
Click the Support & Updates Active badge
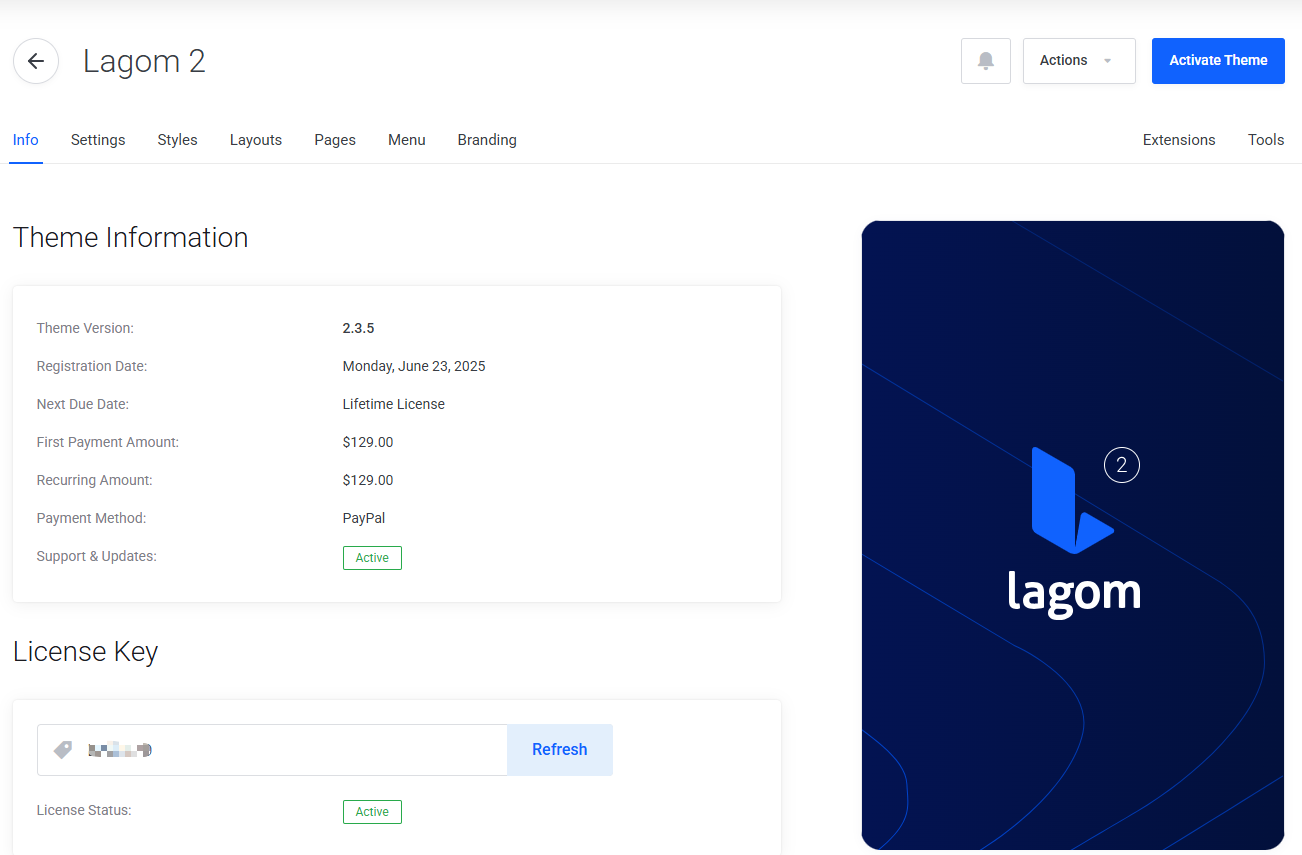click(372, 558)
